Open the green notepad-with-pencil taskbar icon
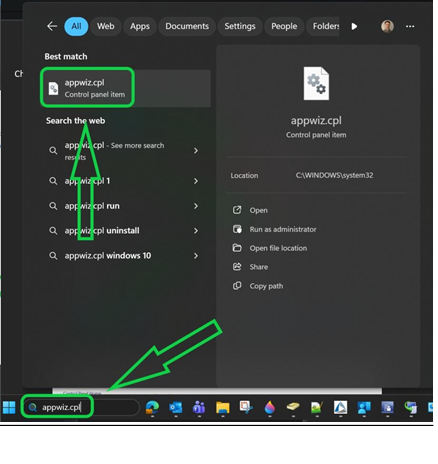This screenshot has height=464, width=438. [x=317, y=407]
